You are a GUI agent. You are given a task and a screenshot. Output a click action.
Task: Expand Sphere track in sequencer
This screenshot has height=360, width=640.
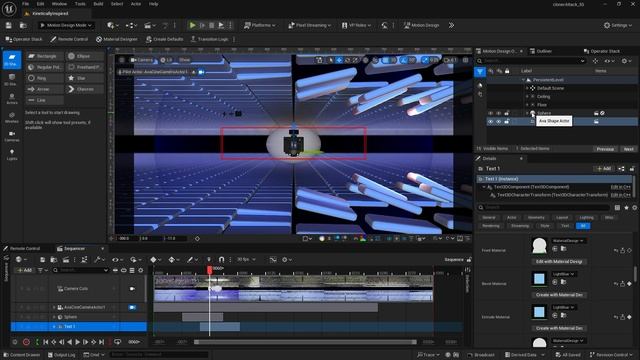point(54,317)
